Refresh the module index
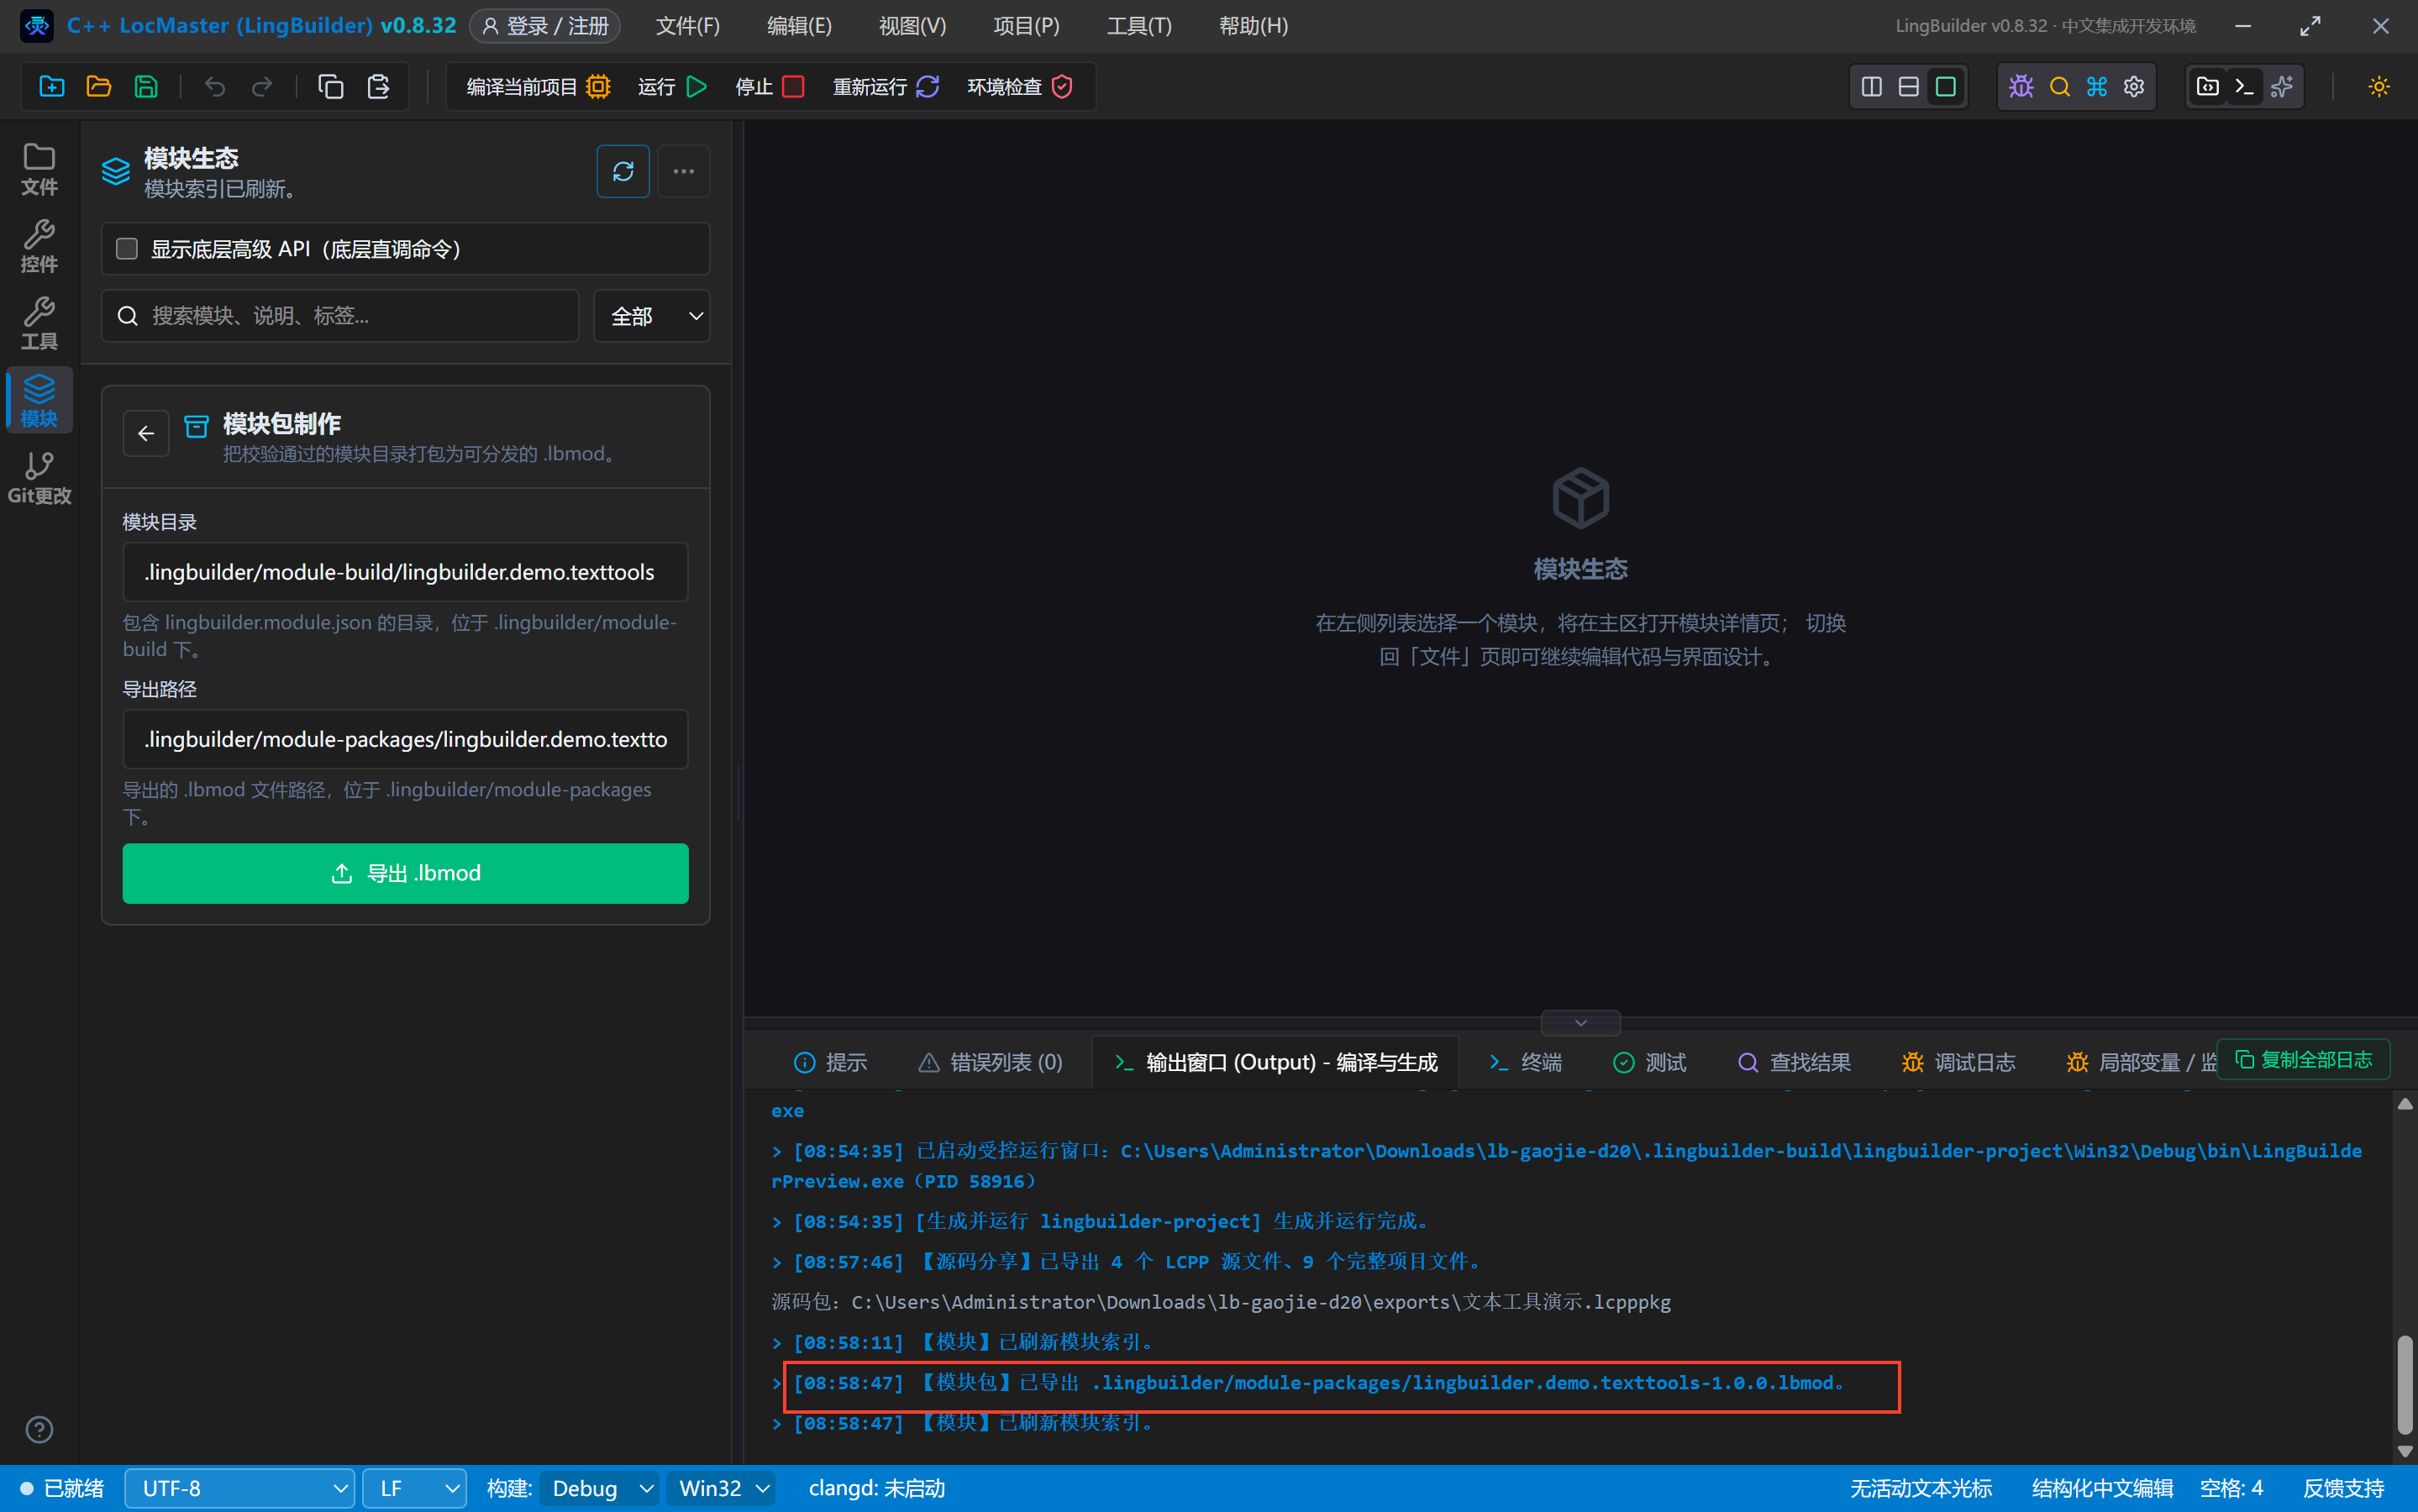The image size is (2418, 1512). (623, 171)
